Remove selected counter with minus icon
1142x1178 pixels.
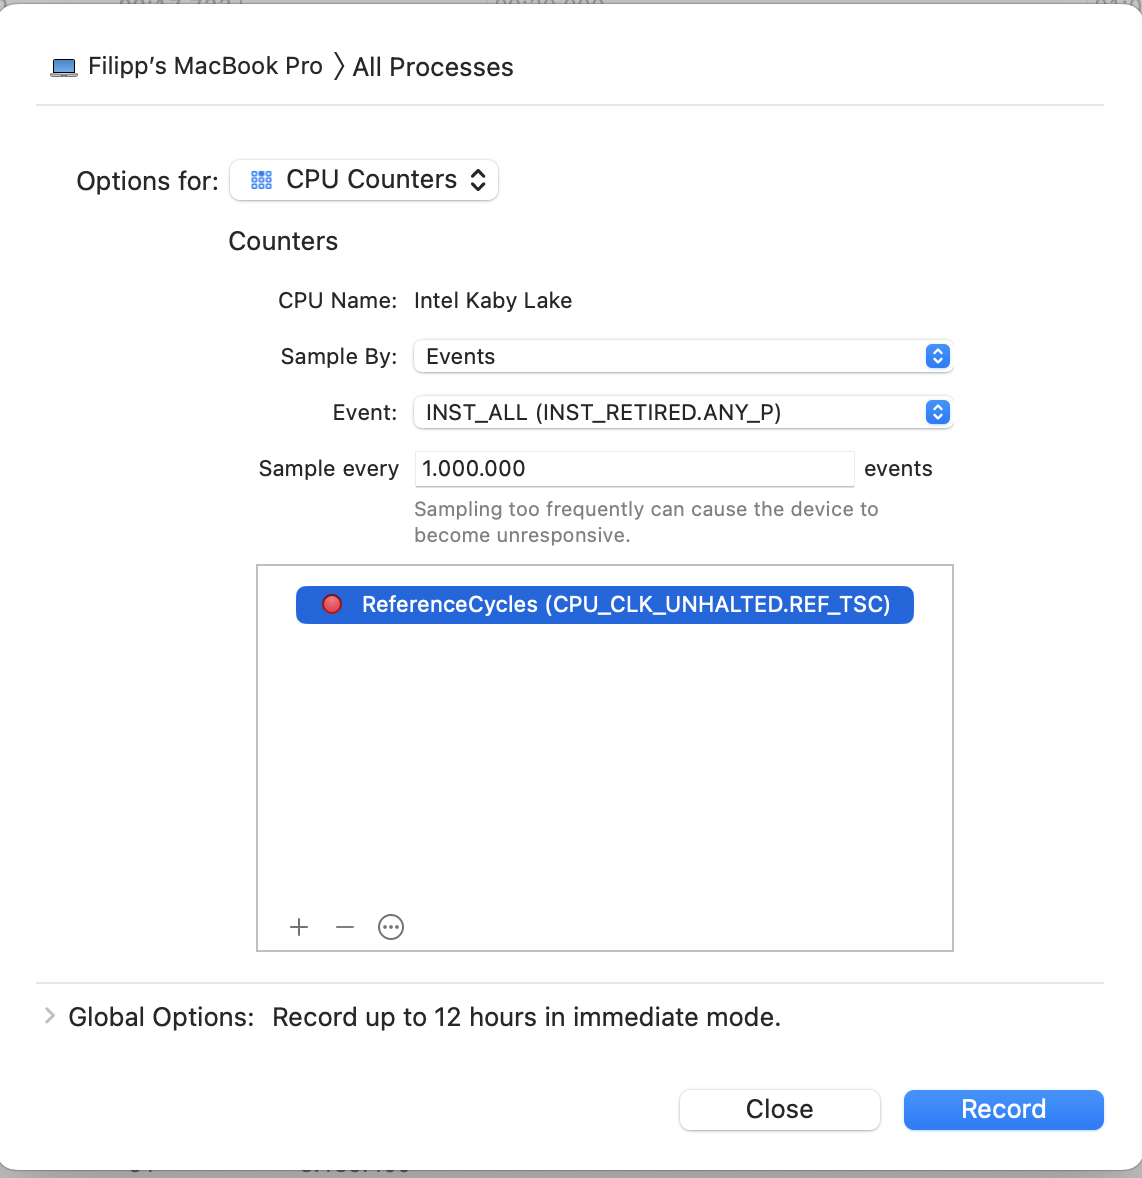point(345,927)
